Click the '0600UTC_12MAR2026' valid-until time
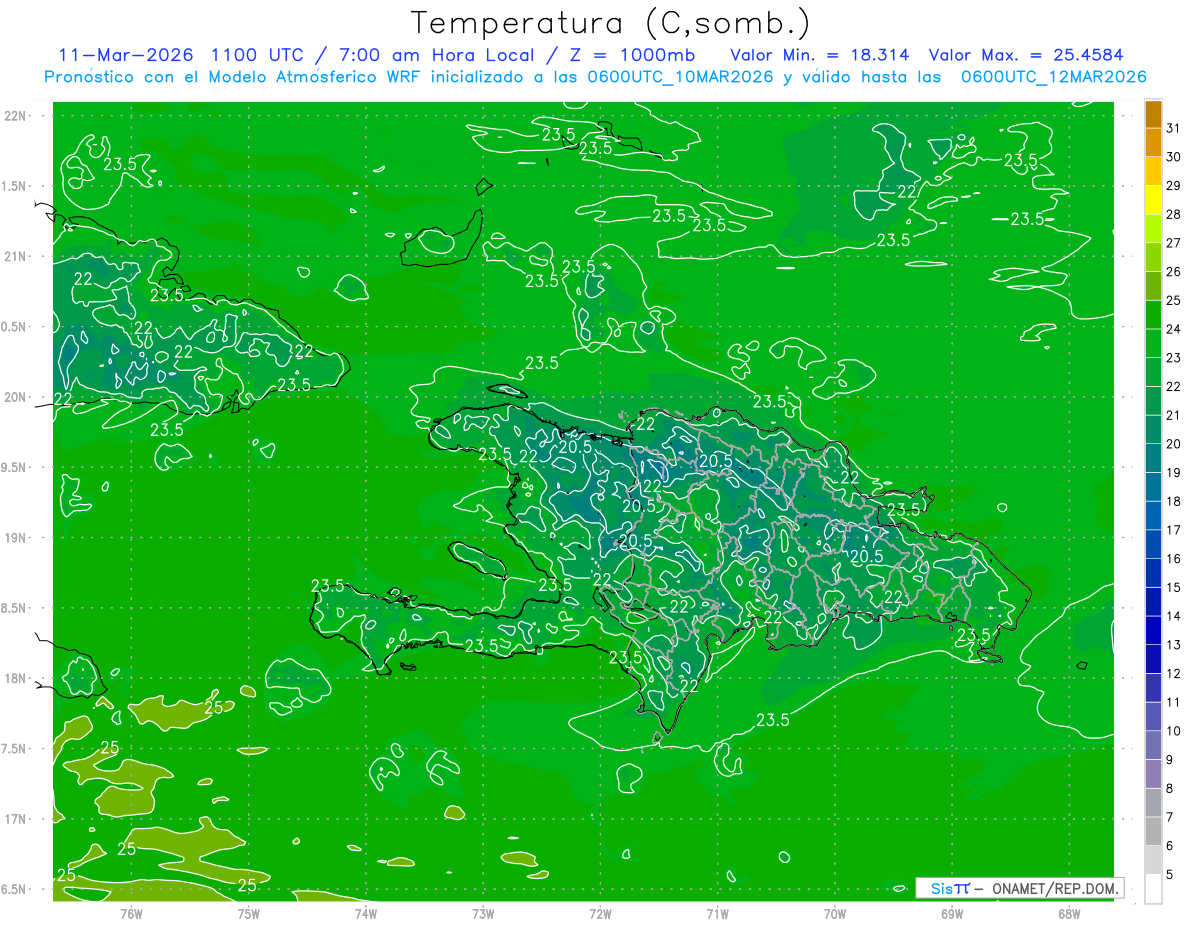 coord(1053,77)
